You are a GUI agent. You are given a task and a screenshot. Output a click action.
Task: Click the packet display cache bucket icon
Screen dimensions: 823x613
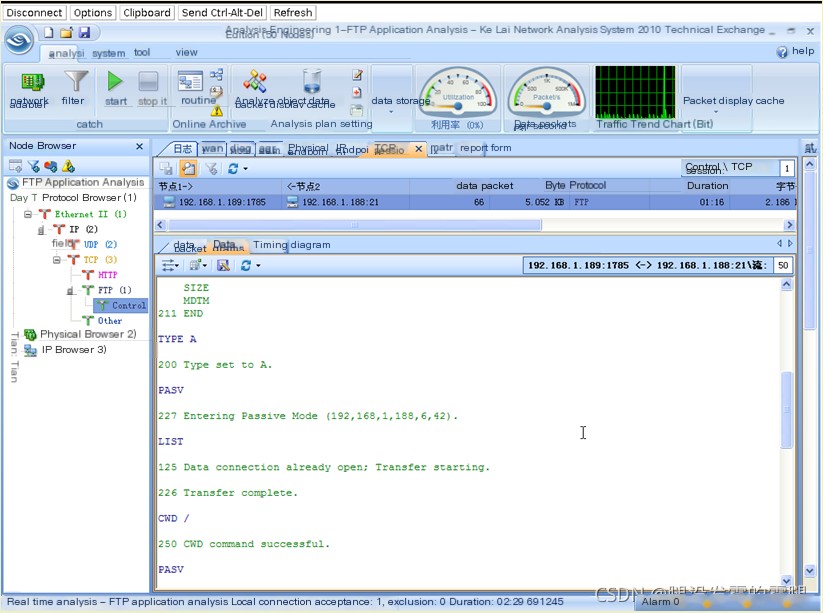click(312, 81)
